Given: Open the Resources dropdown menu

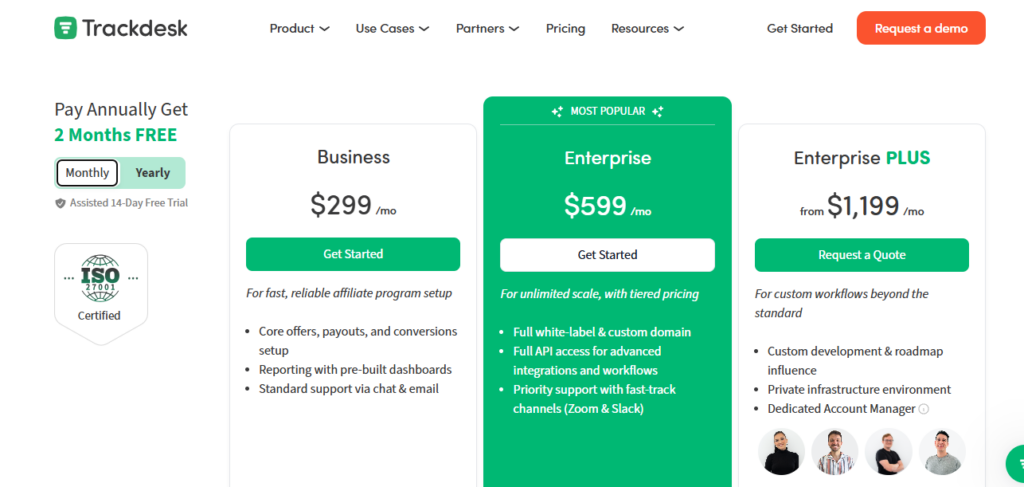Looking at the screenshot, I should click(x=647, y=28).
